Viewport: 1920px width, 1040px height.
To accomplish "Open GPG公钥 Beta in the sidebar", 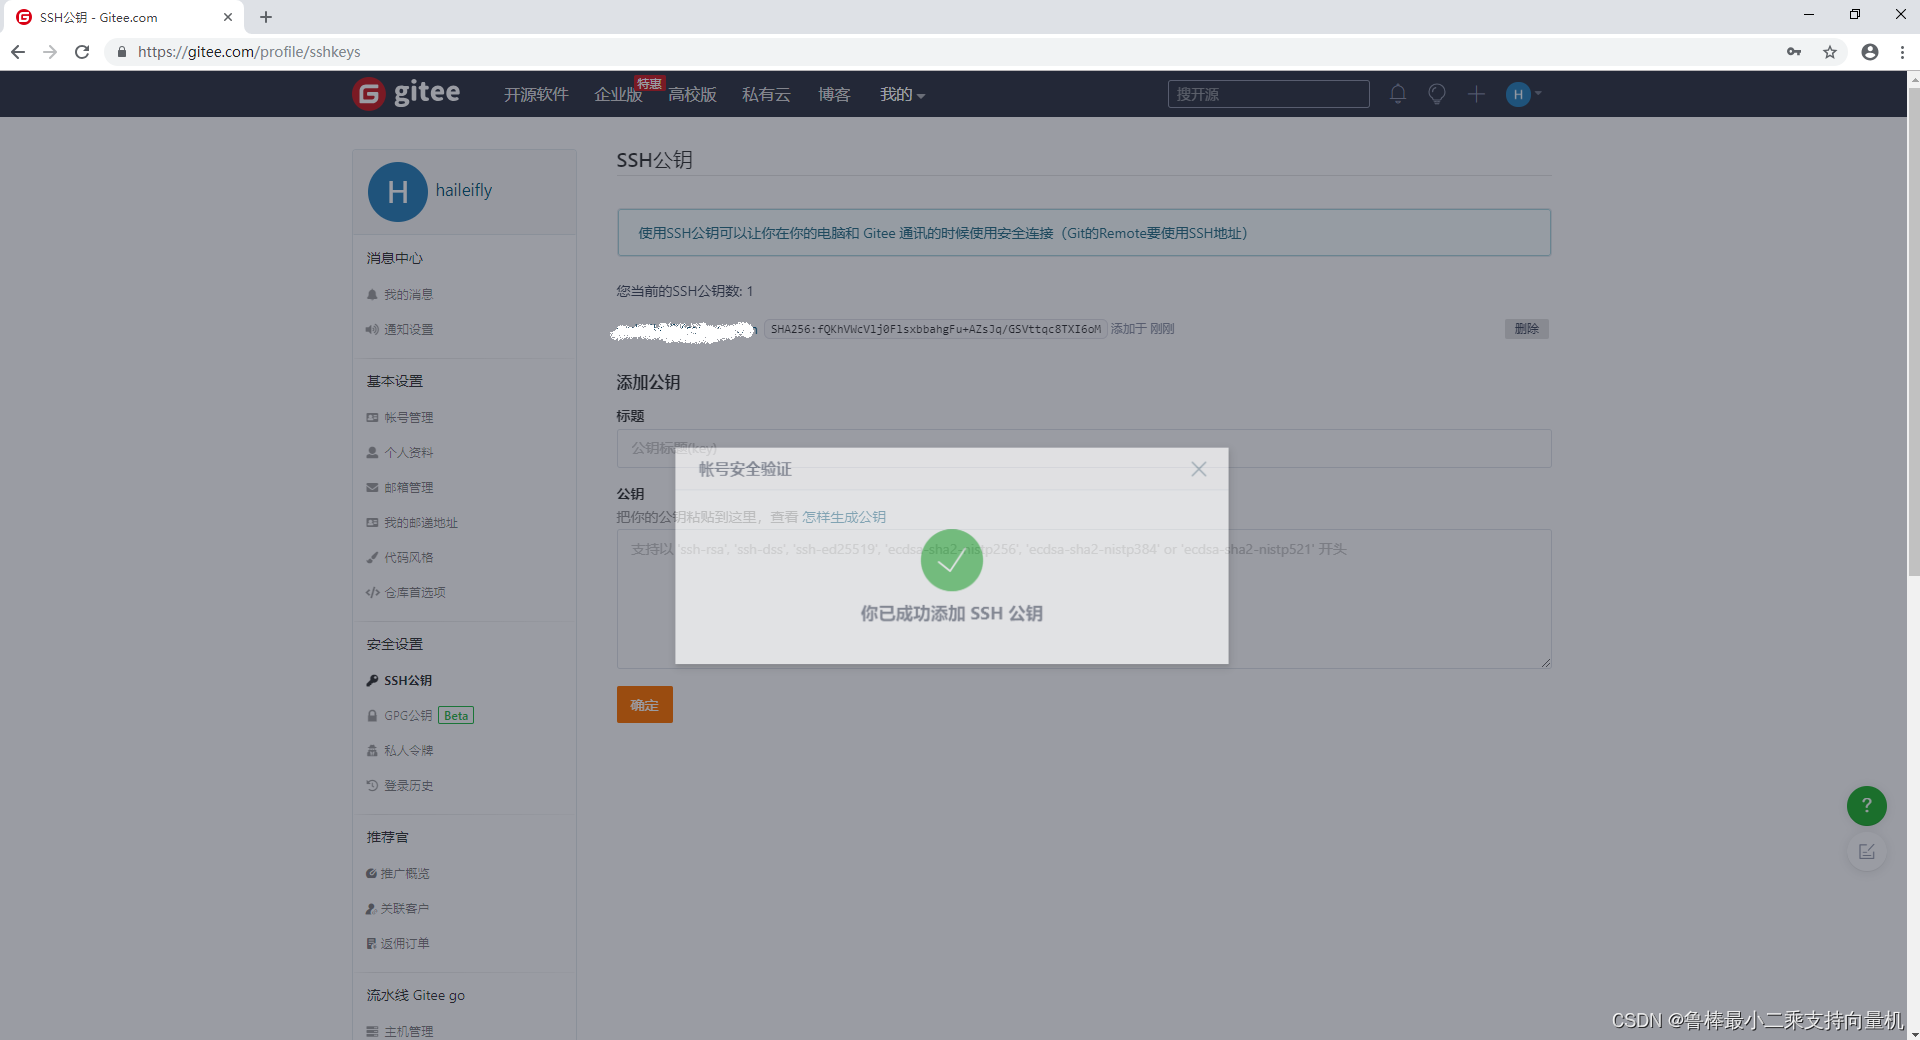I will [x=420, y=715].
